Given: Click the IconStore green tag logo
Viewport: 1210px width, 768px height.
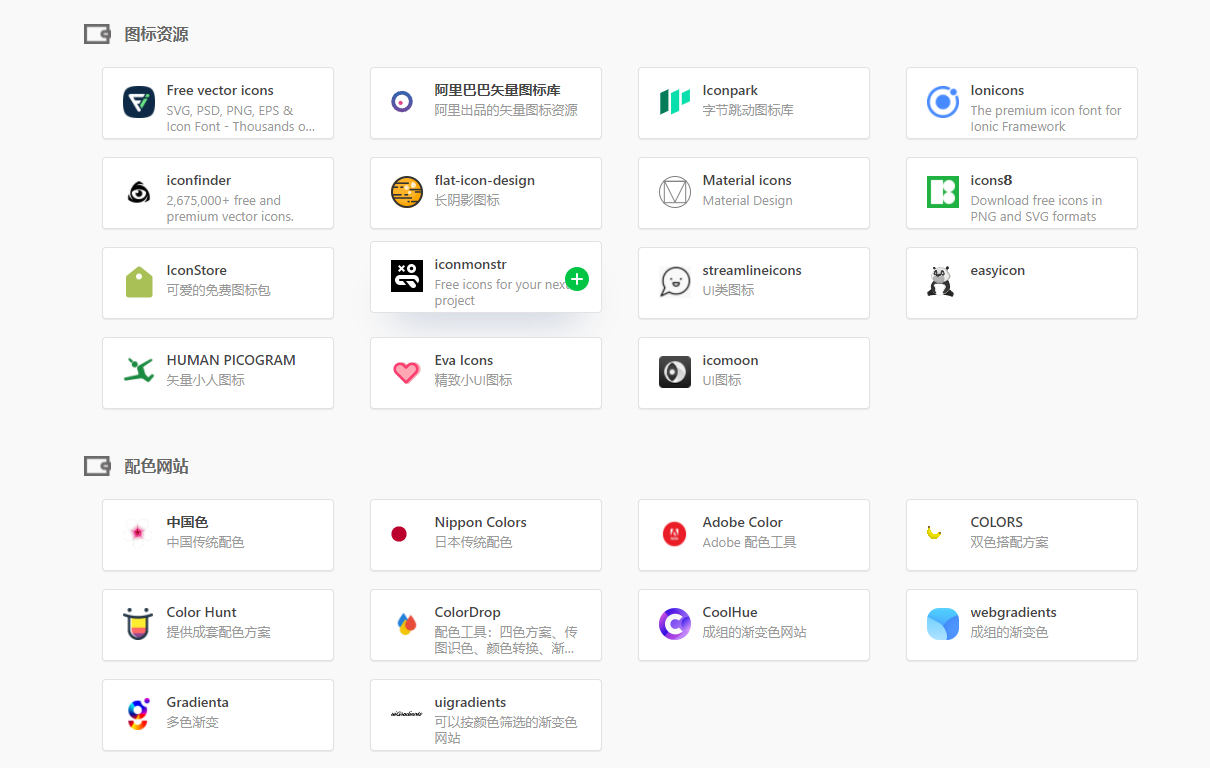Looking at the screenshot, I should pos(139,282).
